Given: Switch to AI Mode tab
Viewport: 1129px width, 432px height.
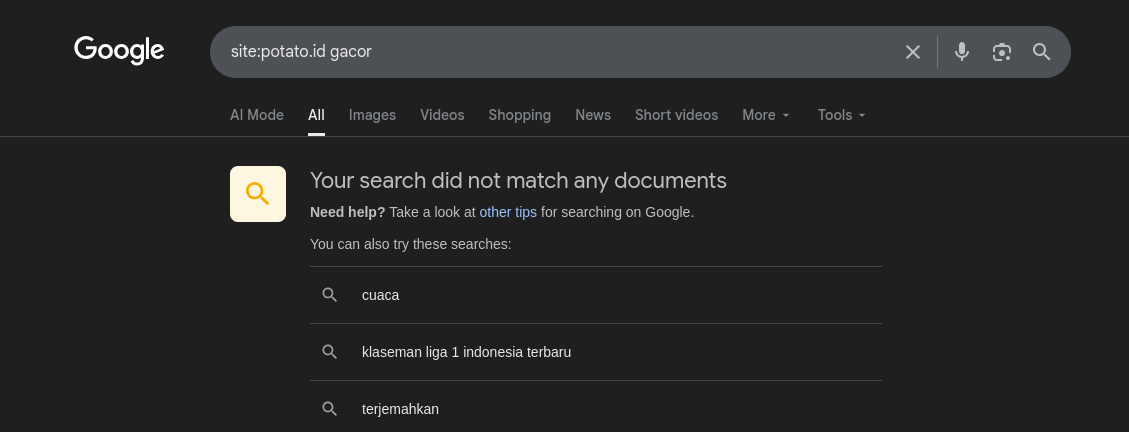Looking at the screenshot, I should 257,115.
